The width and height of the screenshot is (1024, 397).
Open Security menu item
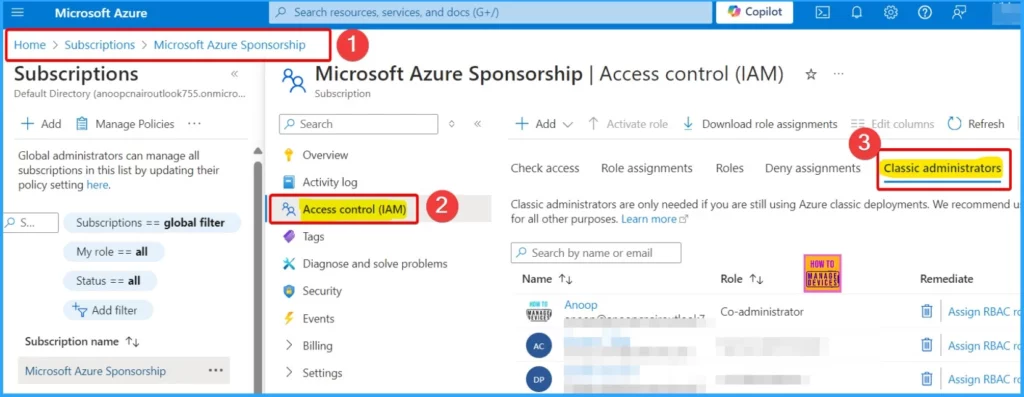coord(322,291)
